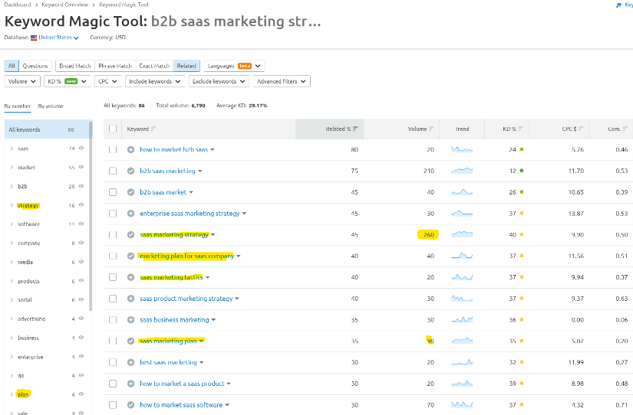Switch to the Questions tab
Screen dimensions: 633x415
point(35,66)
